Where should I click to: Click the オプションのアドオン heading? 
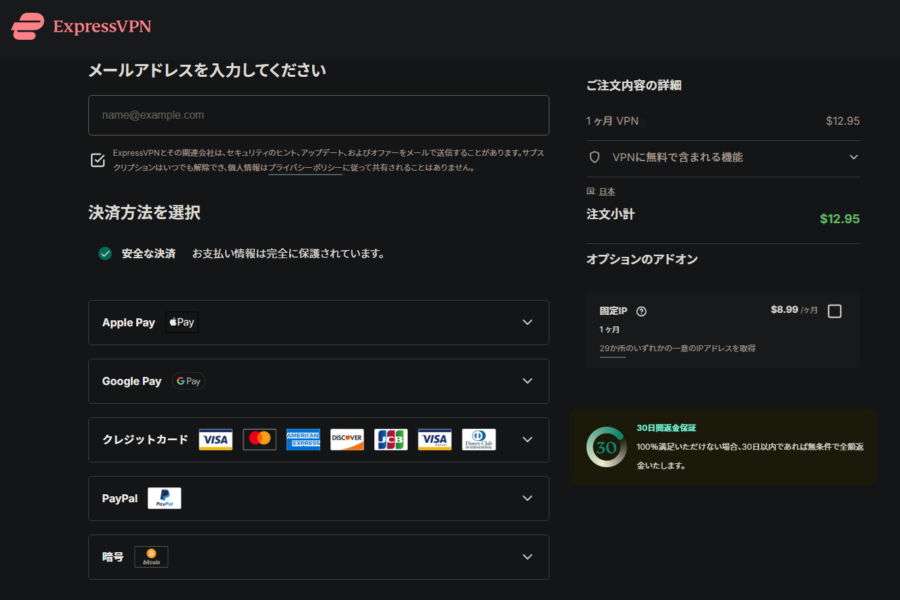[642, 260]
